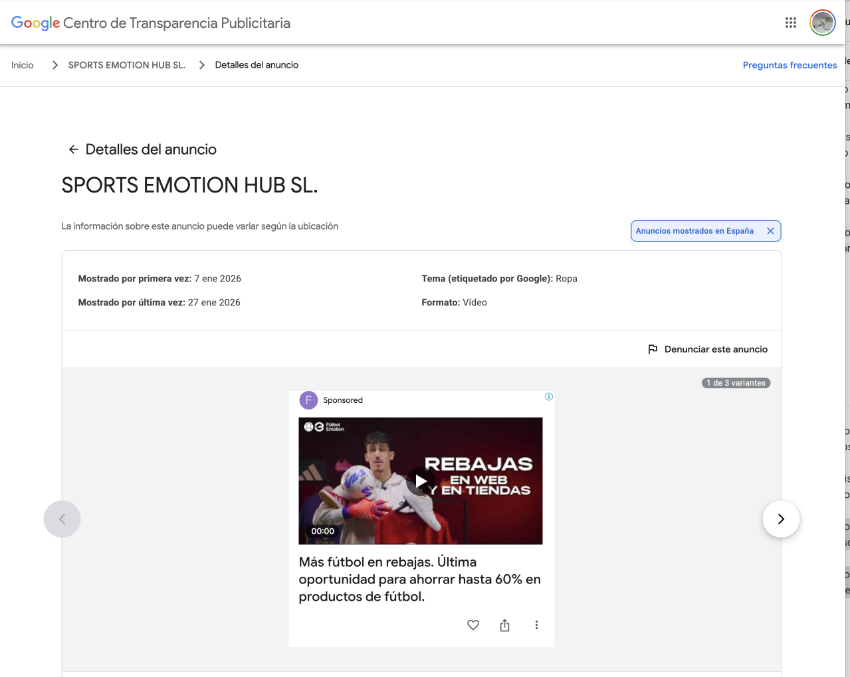
Task: Go back using the left arrow icon
Action: (73, 150)
